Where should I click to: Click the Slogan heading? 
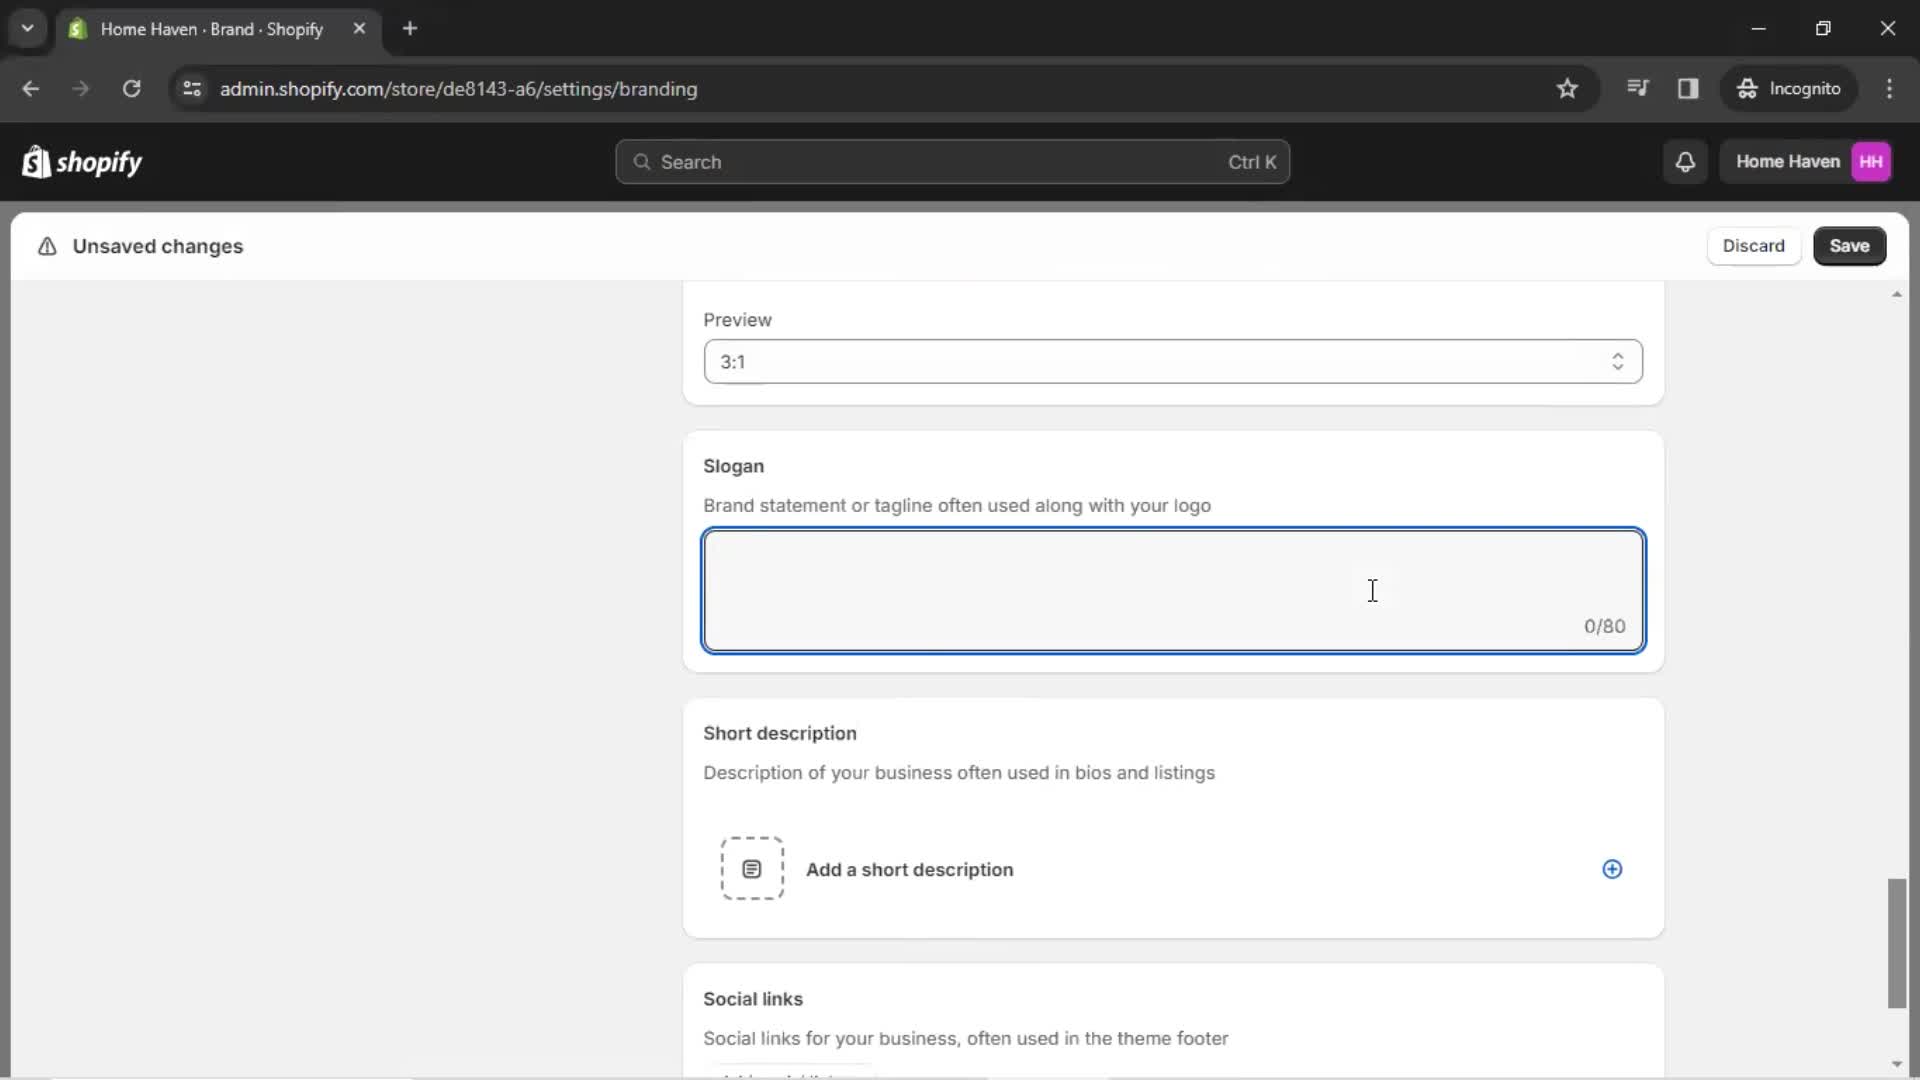coord(733,466)
